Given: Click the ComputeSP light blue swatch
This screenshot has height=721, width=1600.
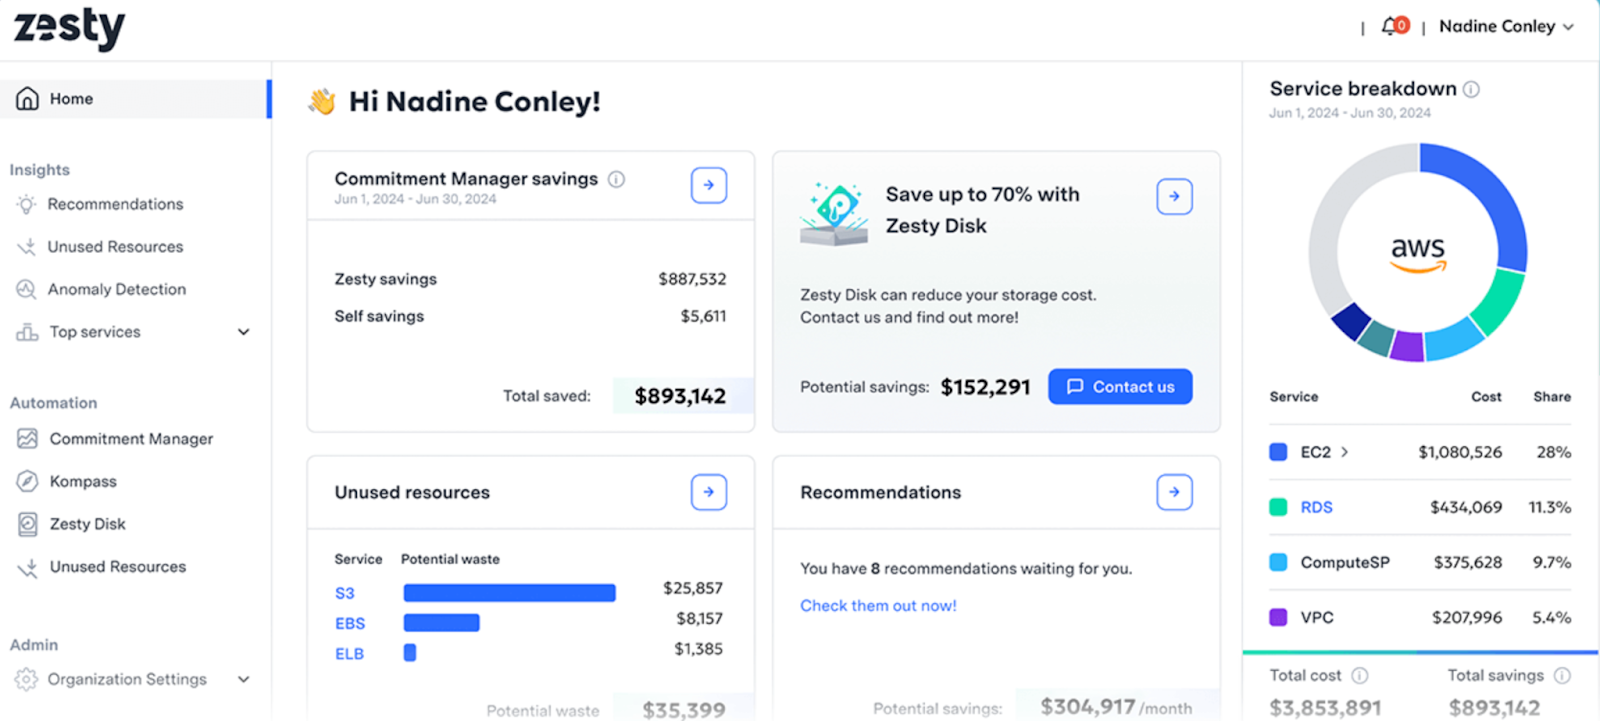Looking at the screenshot, I should coord(1278,562).
